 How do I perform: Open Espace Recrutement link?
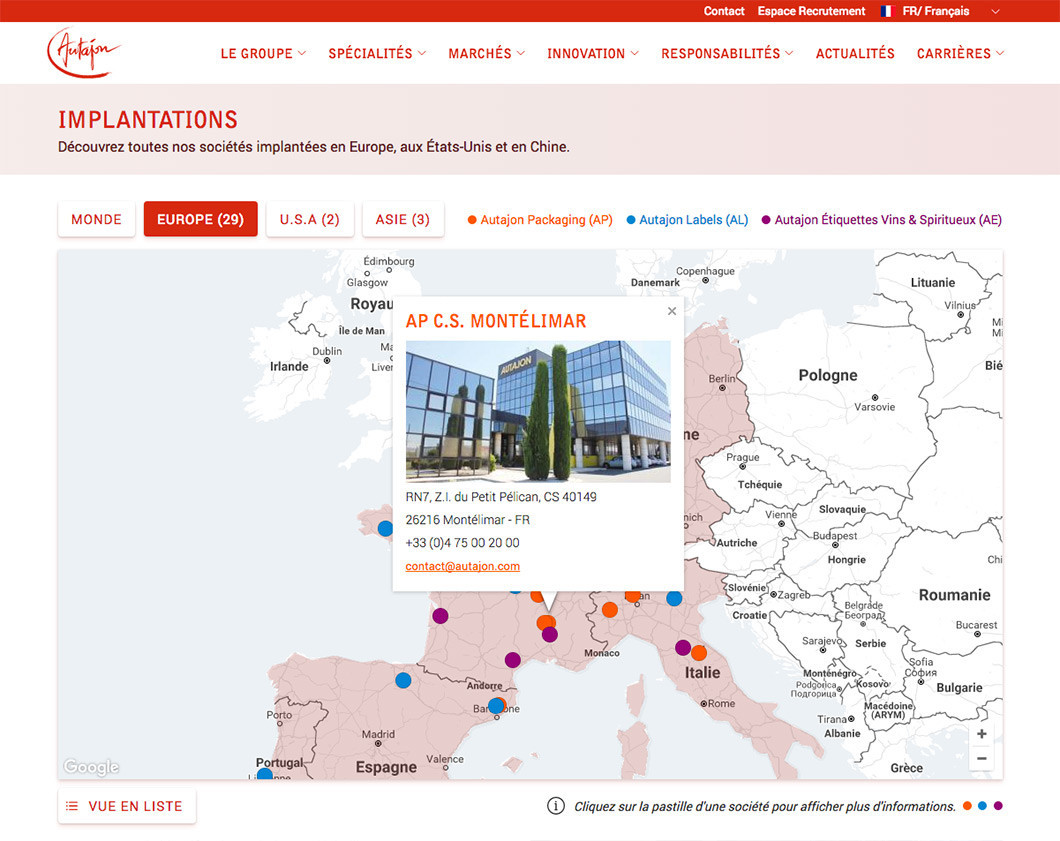(x=811, y=11)
